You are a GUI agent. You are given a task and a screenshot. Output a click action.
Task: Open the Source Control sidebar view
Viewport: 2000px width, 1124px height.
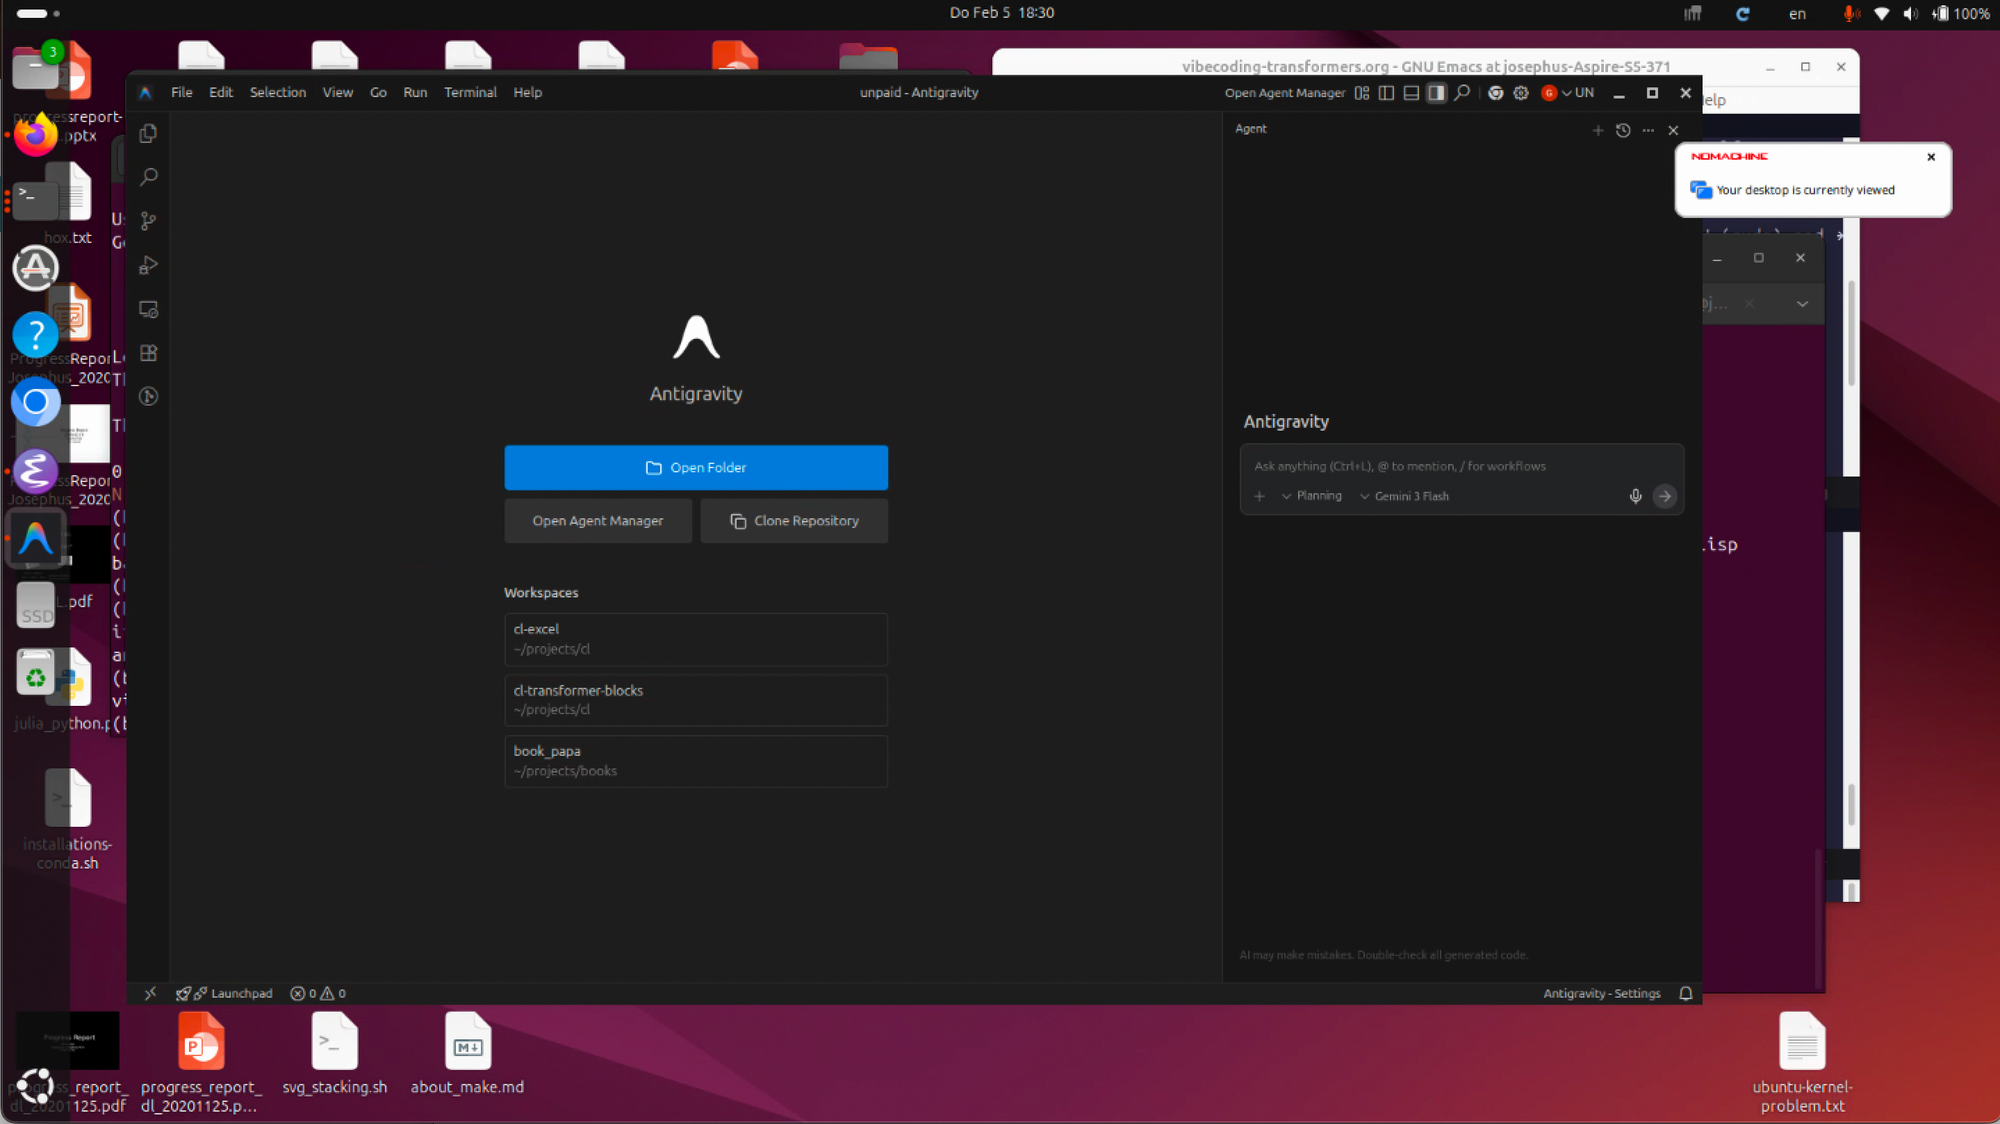point(148,221)
